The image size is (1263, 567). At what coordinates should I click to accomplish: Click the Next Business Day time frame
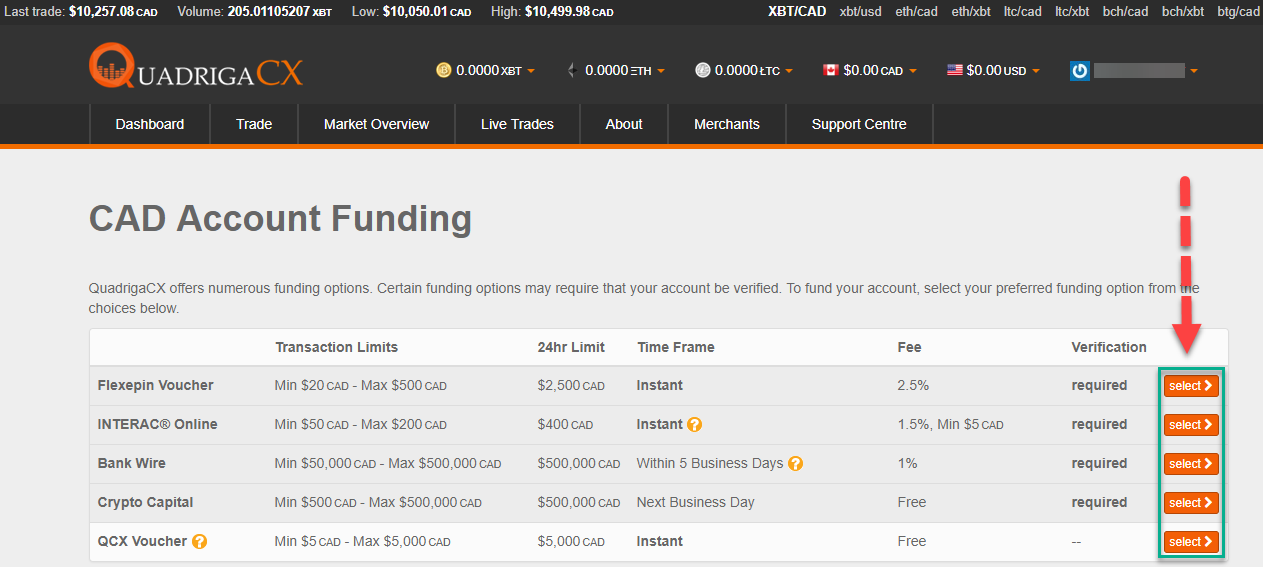696,502
